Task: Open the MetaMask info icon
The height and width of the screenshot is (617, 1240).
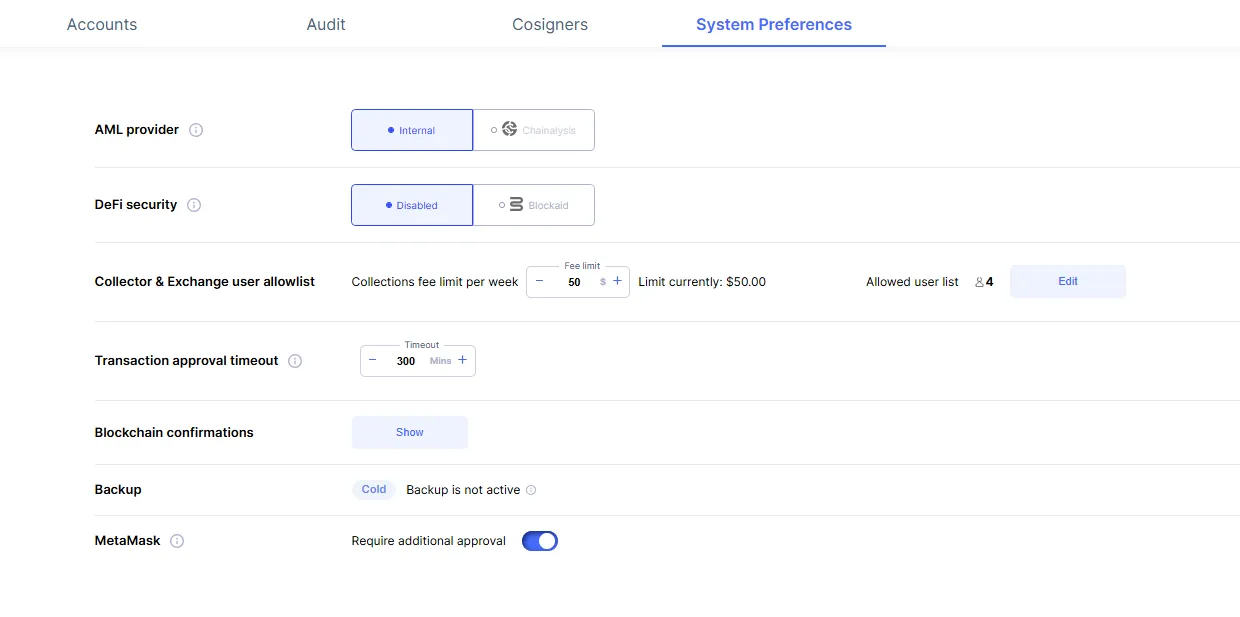Action: tap(177, 541)
